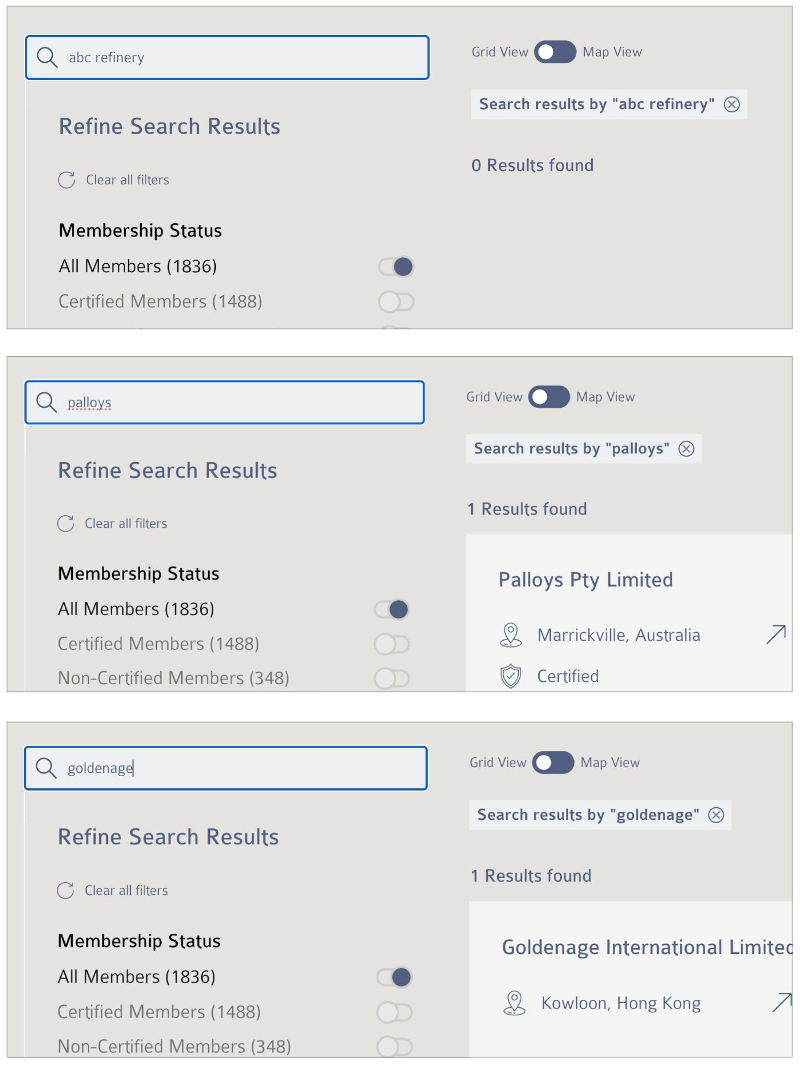Screen dimensions: 800x1065
Task: Remove the "abc refinery" search tag
Action: point(731,104)
